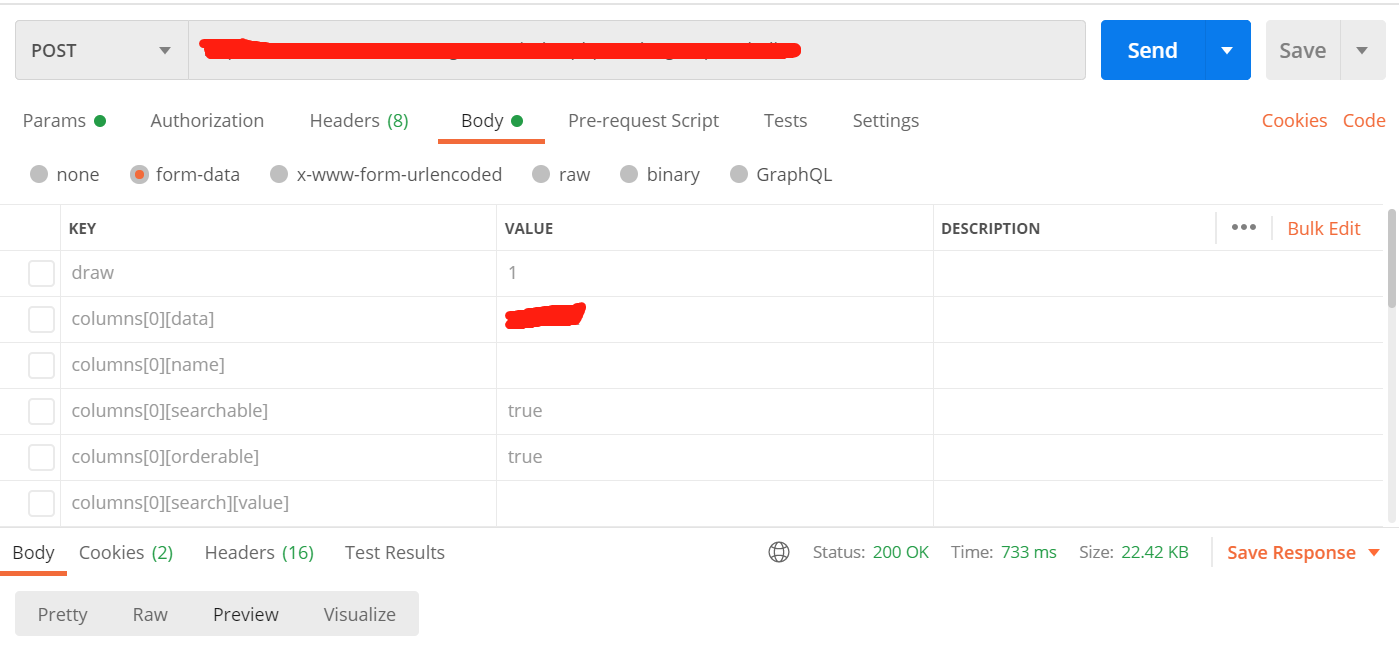
Task: Open the Code link
Action: coord(1364,120)
